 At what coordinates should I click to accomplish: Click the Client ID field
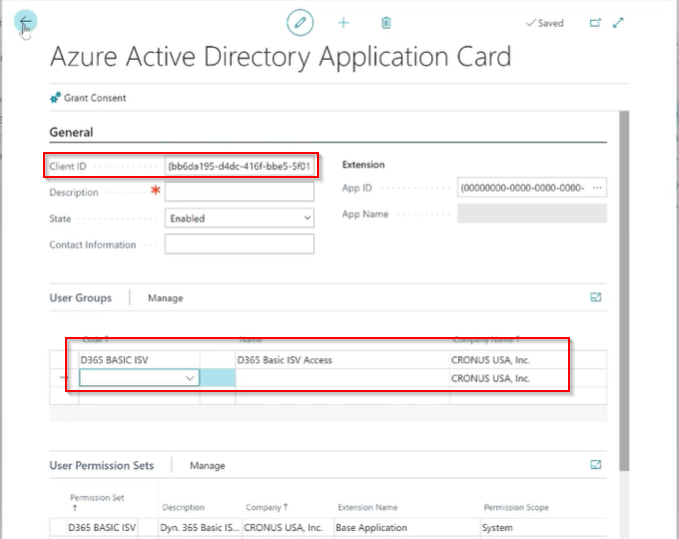click(x=239, y=166)
